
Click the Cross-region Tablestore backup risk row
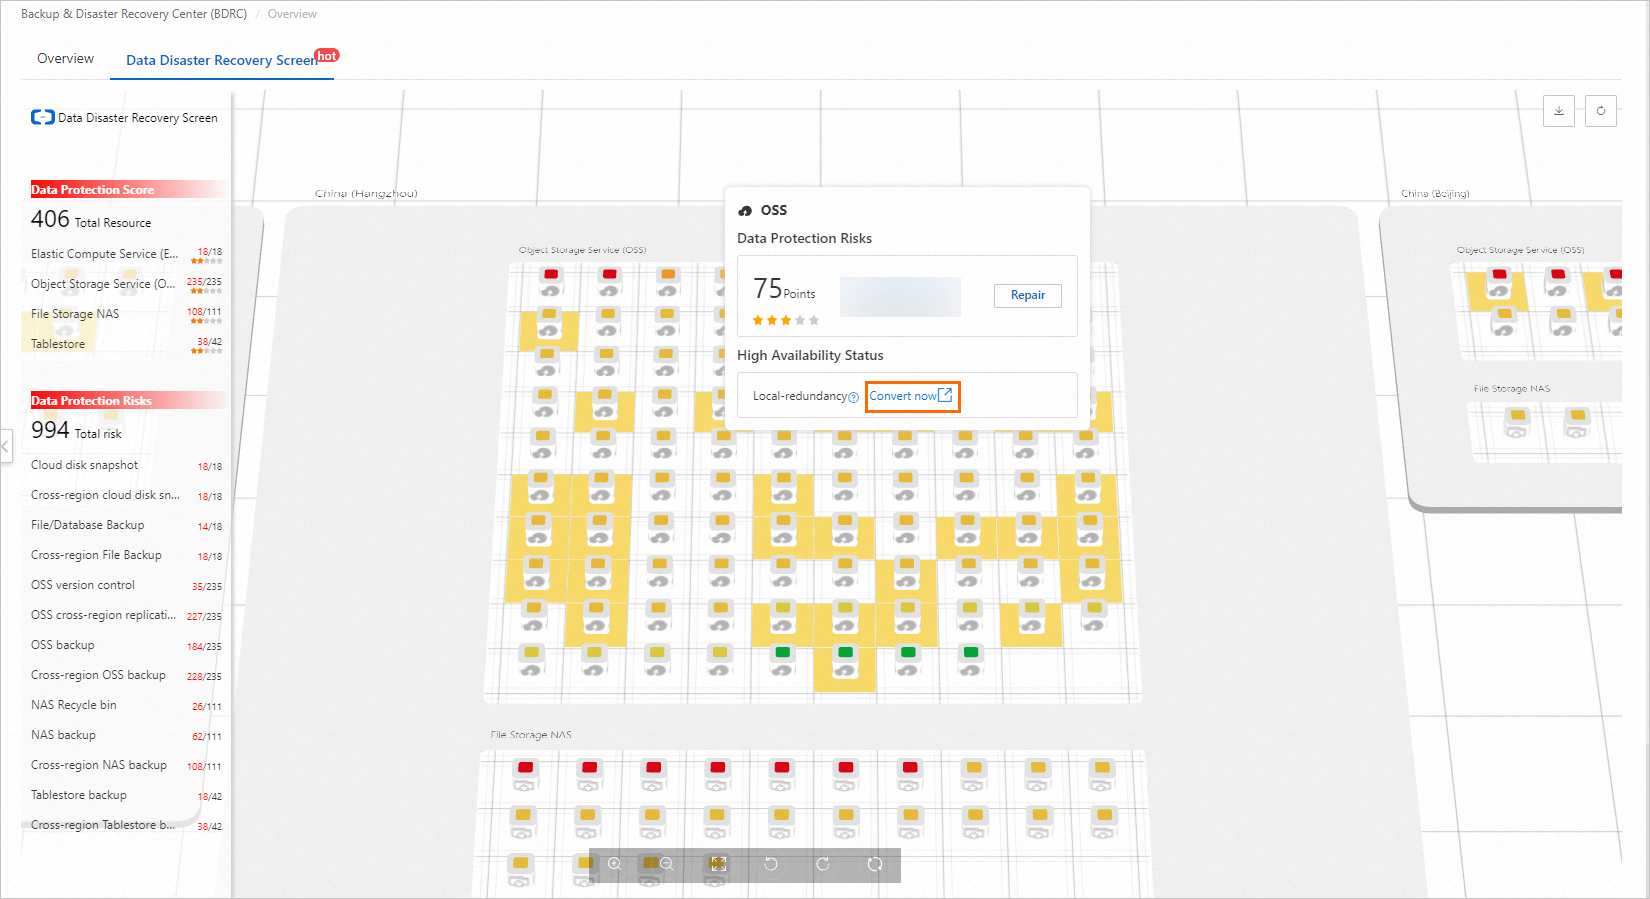[x=126, y=826]
